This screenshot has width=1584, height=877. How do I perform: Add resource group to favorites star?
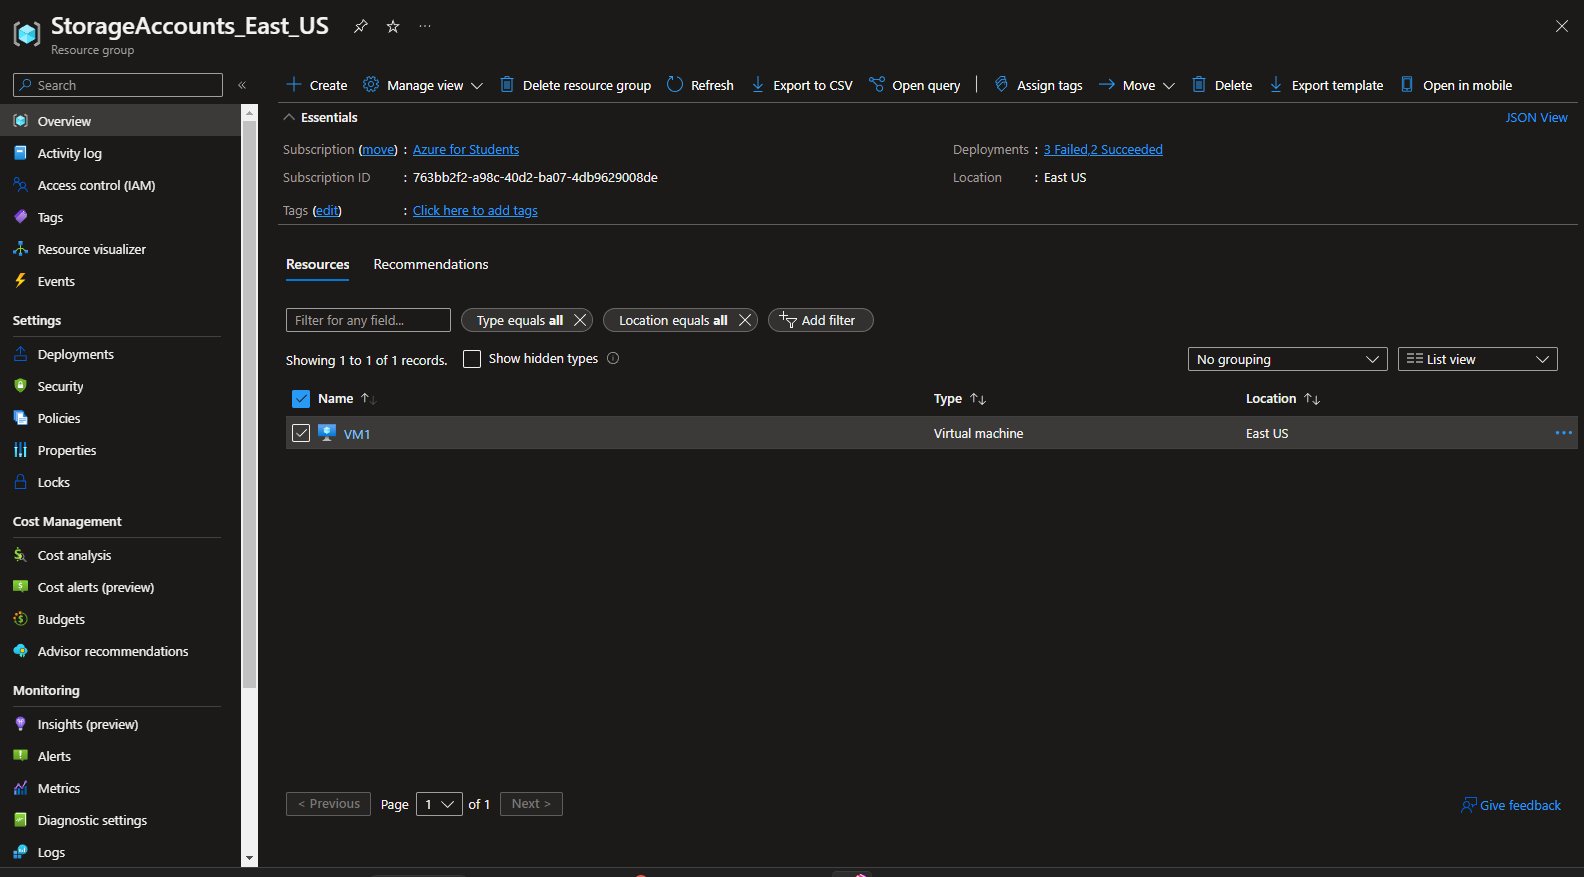pyautogui.click(x=393, y=26)
